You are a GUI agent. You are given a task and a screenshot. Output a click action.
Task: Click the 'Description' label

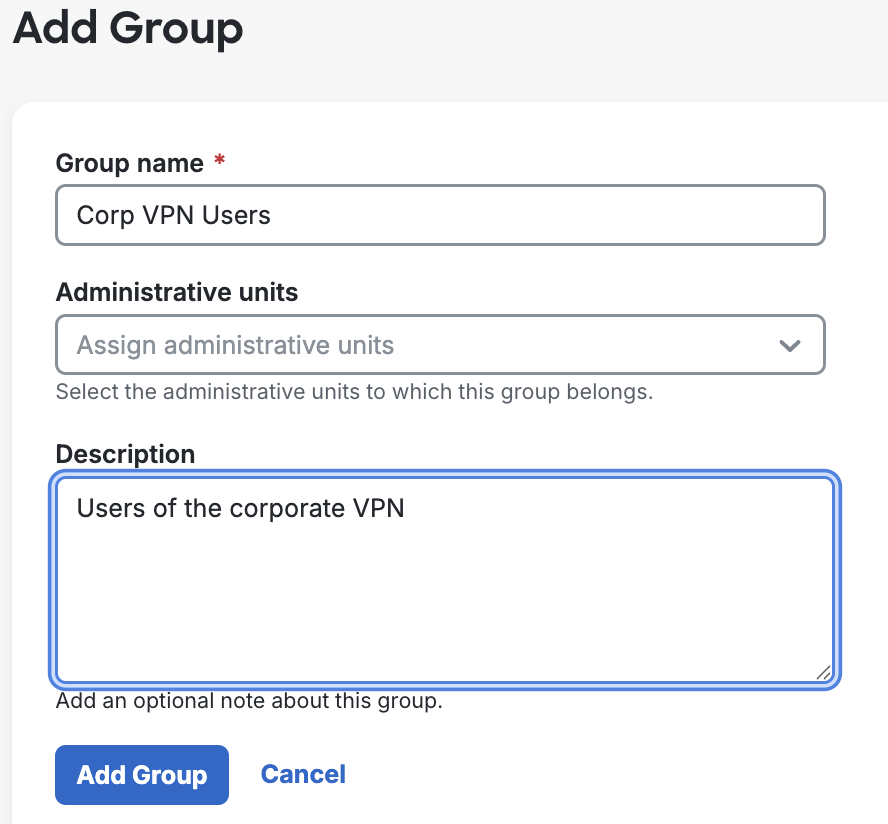125,453
